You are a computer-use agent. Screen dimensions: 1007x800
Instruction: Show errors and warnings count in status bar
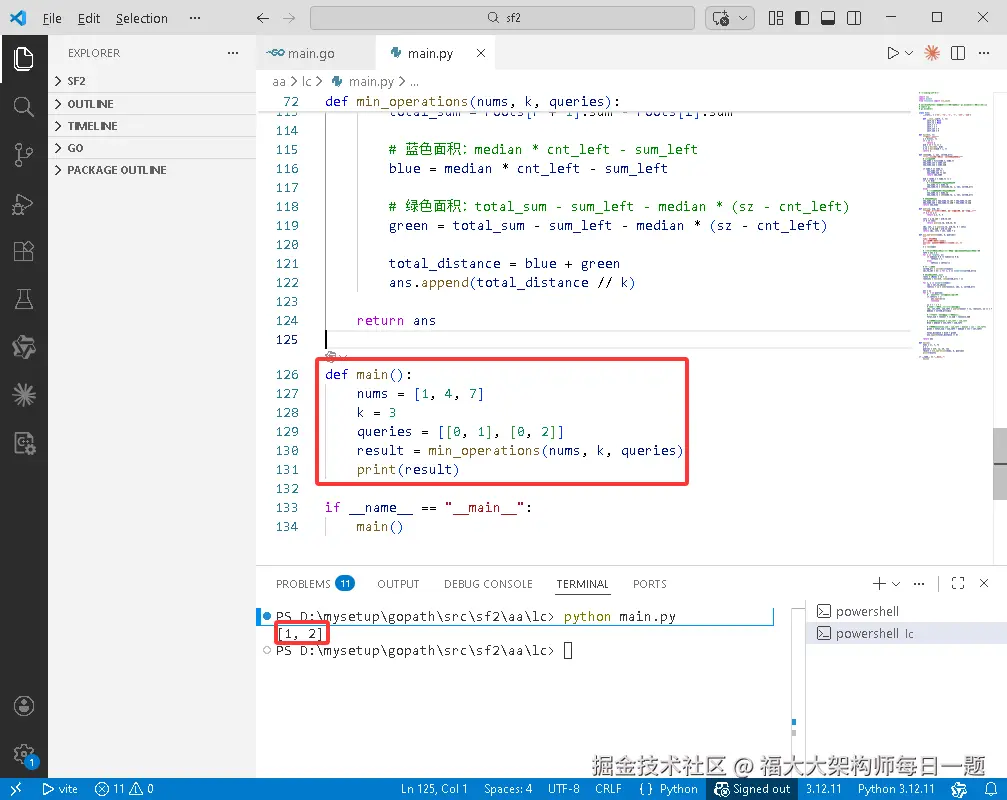coord(125,788)
